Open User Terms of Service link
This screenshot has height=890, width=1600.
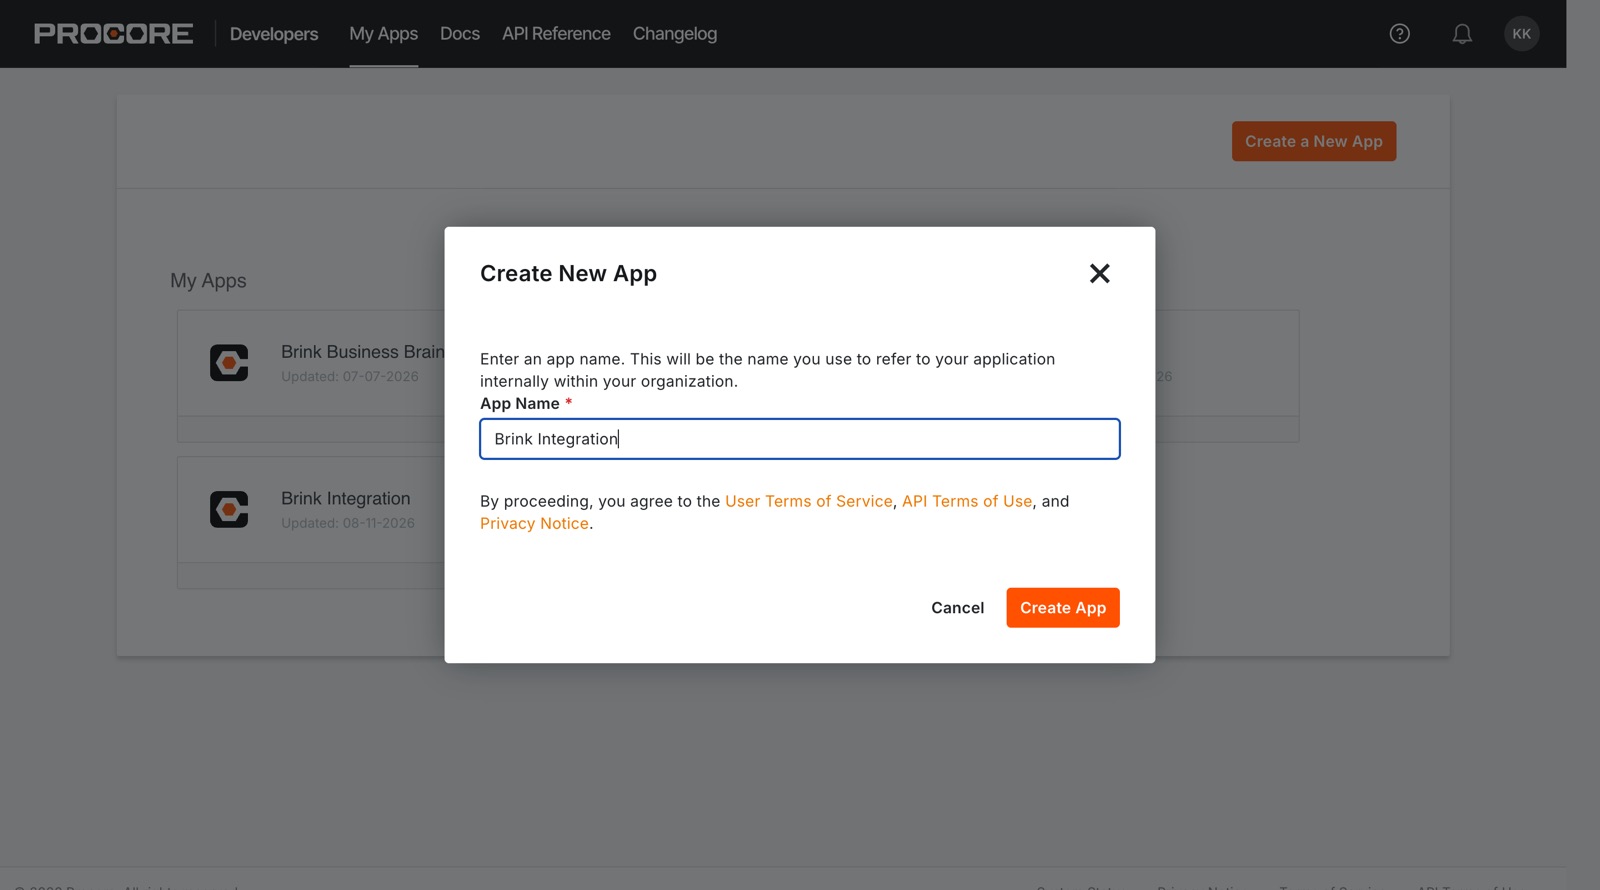pos(809,501)
